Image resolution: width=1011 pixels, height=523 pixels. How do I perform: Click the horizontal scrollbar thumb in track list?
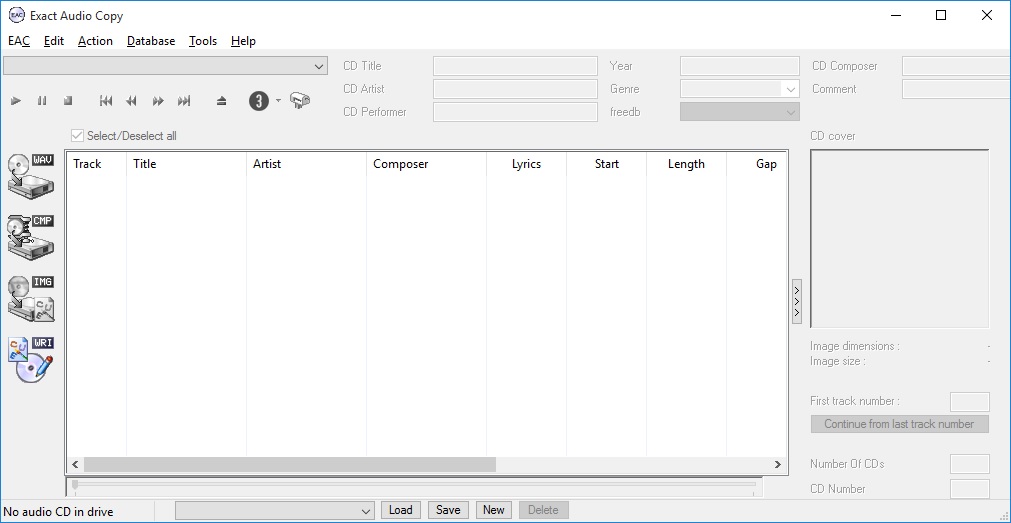[290, 464]
